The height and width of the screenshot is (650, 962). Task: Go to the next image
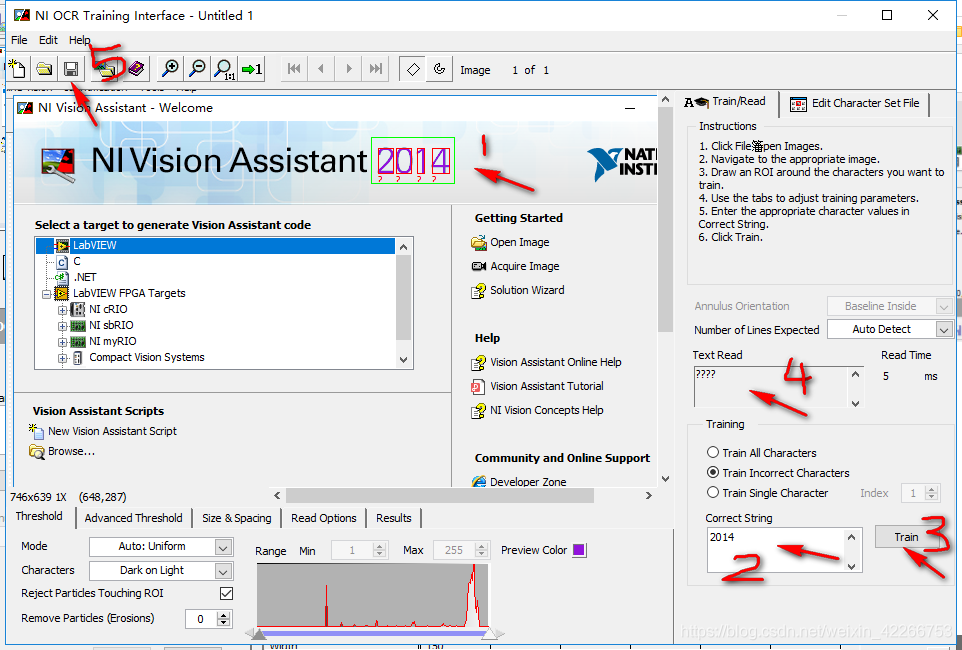point(348,69)
